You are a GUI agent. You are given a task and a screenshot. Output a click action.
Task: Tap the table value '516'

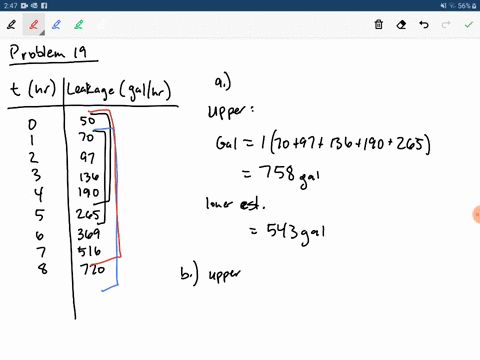89,251
